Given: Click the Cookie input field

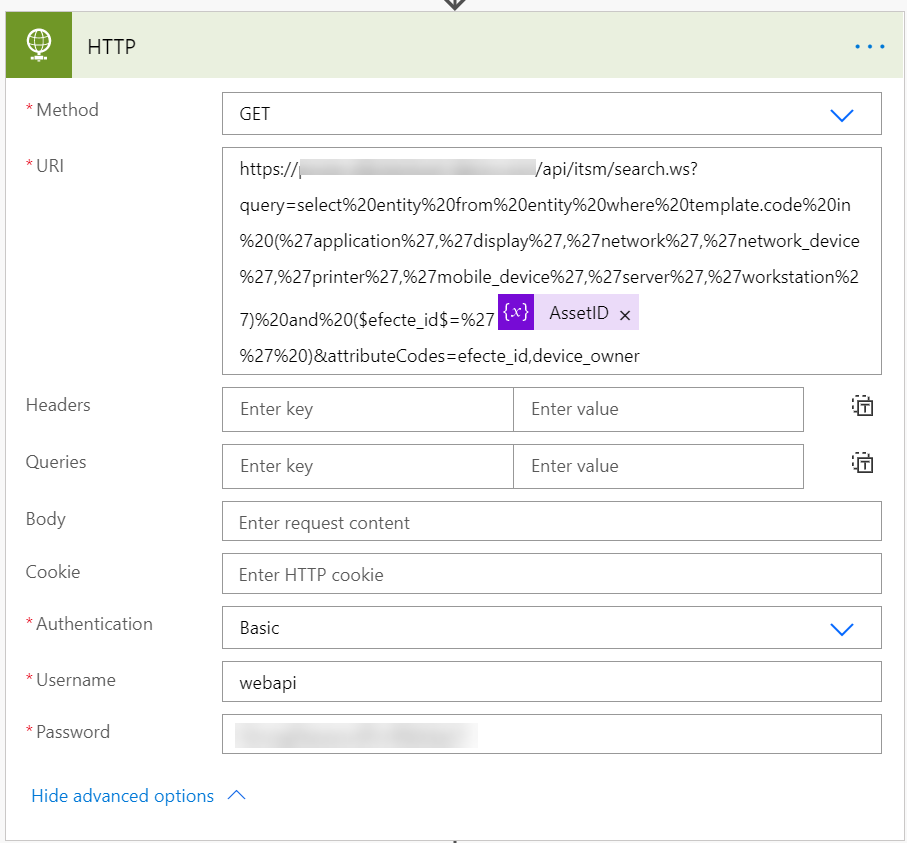Looking at the screenshot, I should [x=551, y=574].
